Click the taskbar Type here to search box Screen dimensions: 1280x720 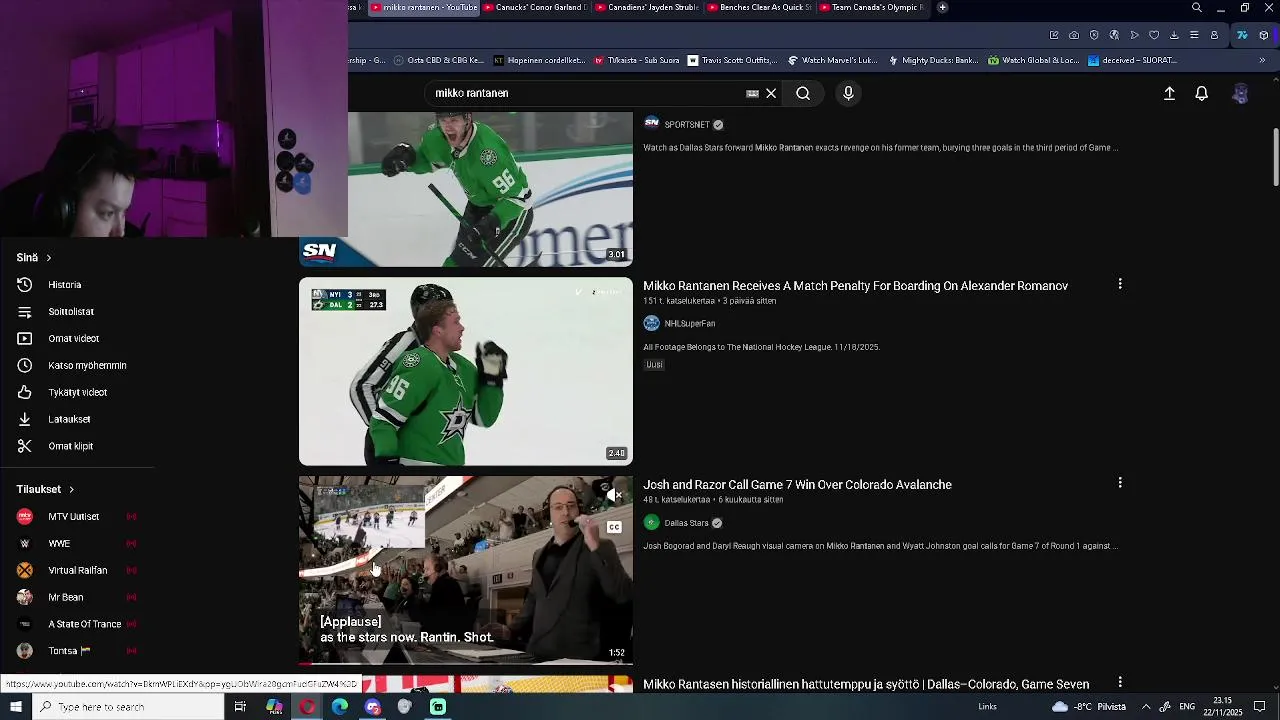click(129, 707)
